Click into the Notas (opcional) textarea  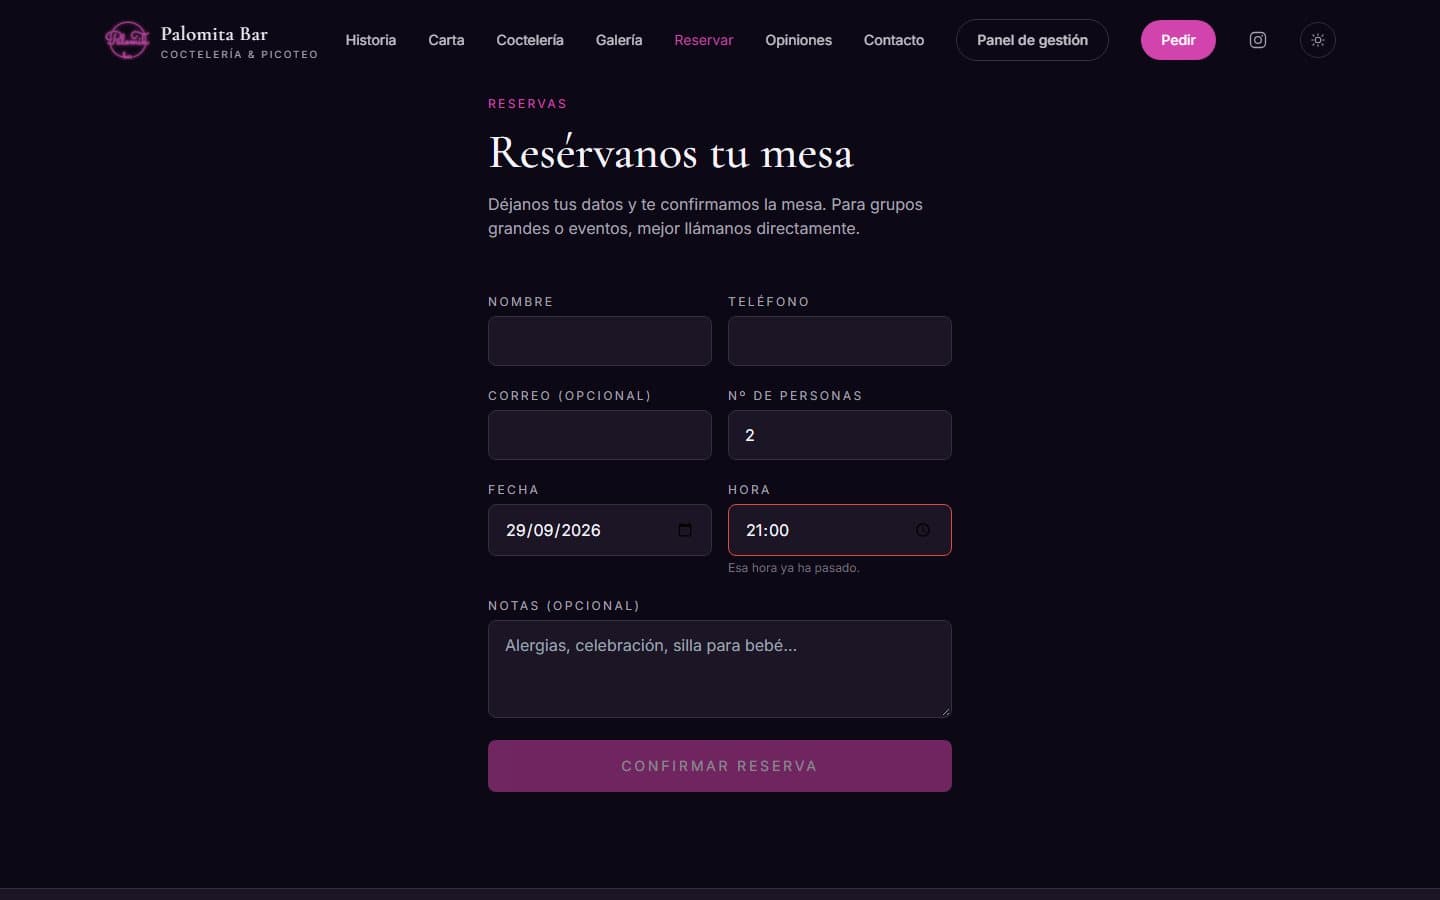pos(720,669)
